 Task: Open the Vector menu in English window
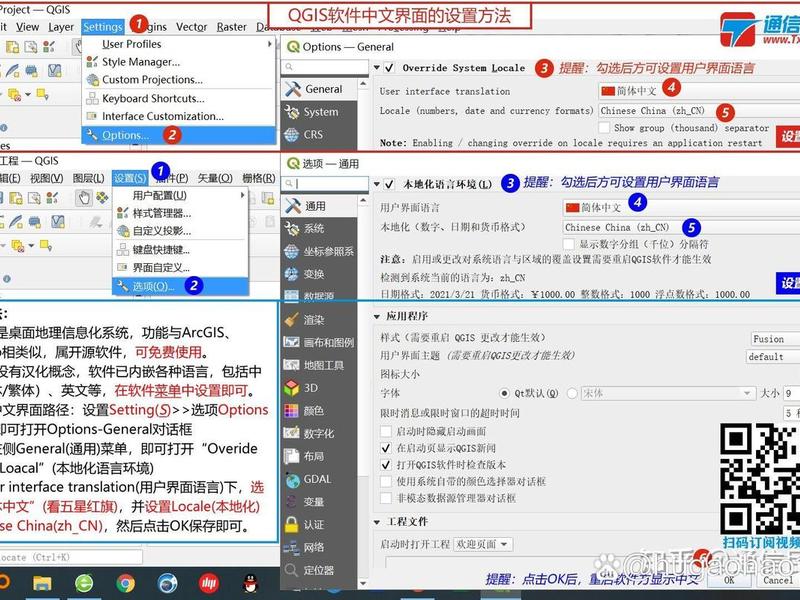pyautogui.click(x=191, y=27)
